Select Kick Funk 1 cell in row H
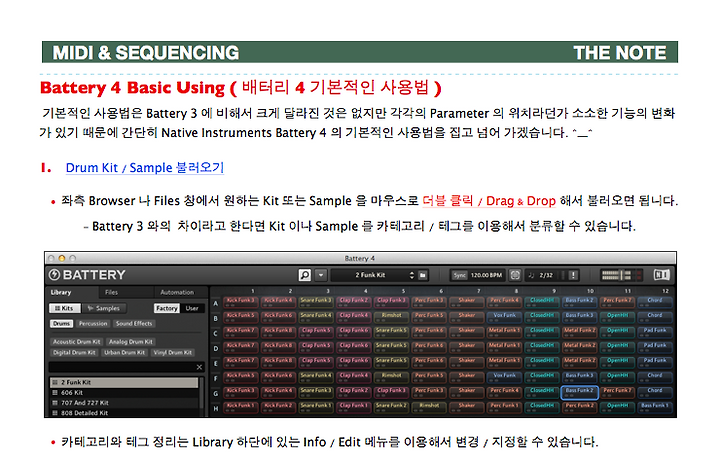 pyautogui.click(x=241, y=407)
